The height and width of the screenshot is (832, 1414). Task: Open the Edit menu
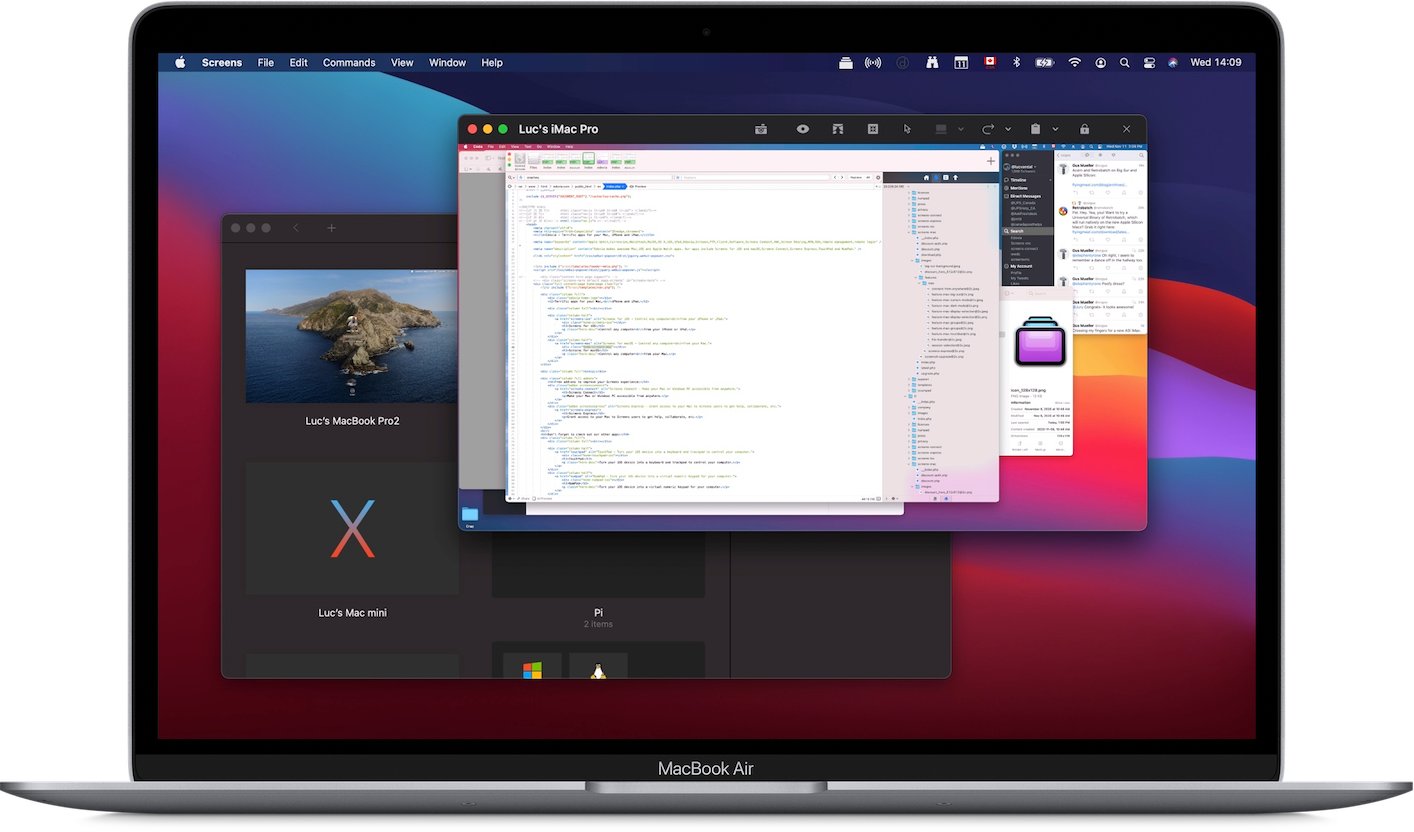click(x=299, y=62)
